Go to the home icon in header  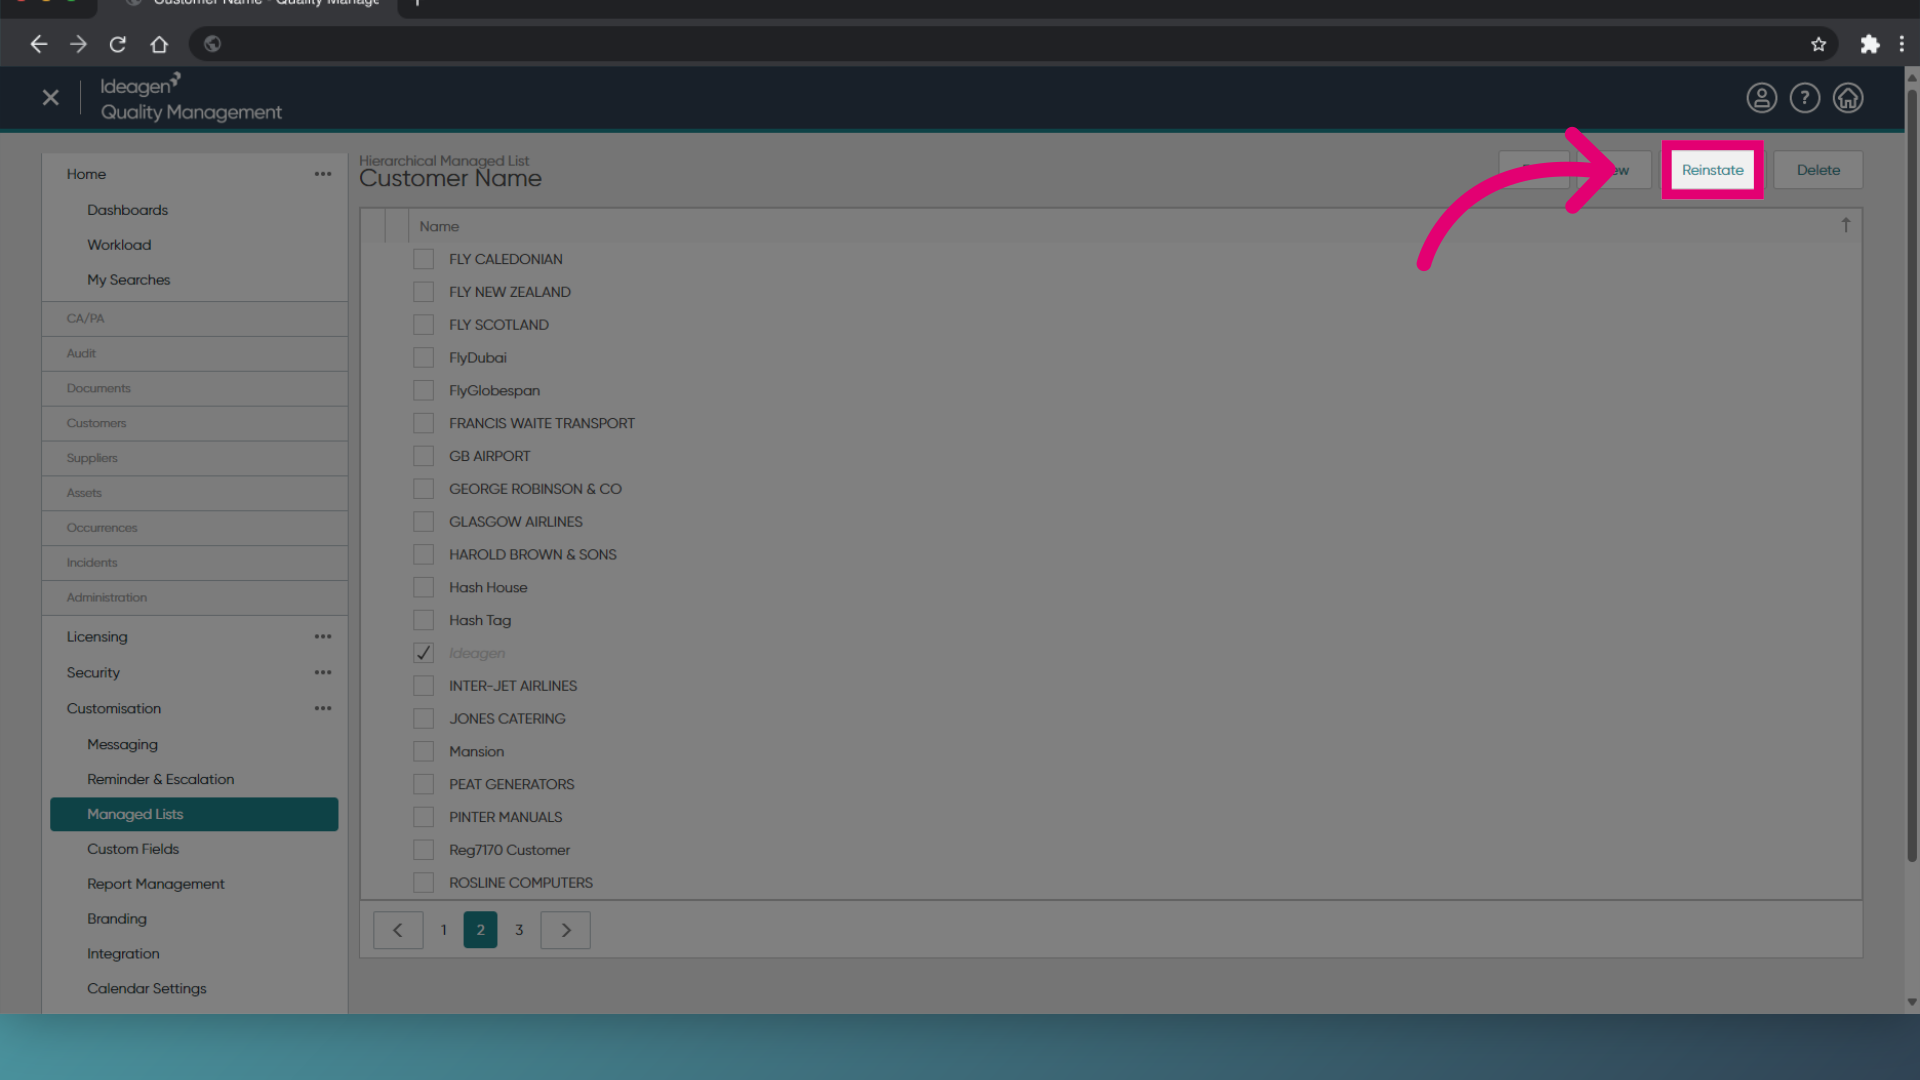pyautogui.click(x=1847, y=98)
